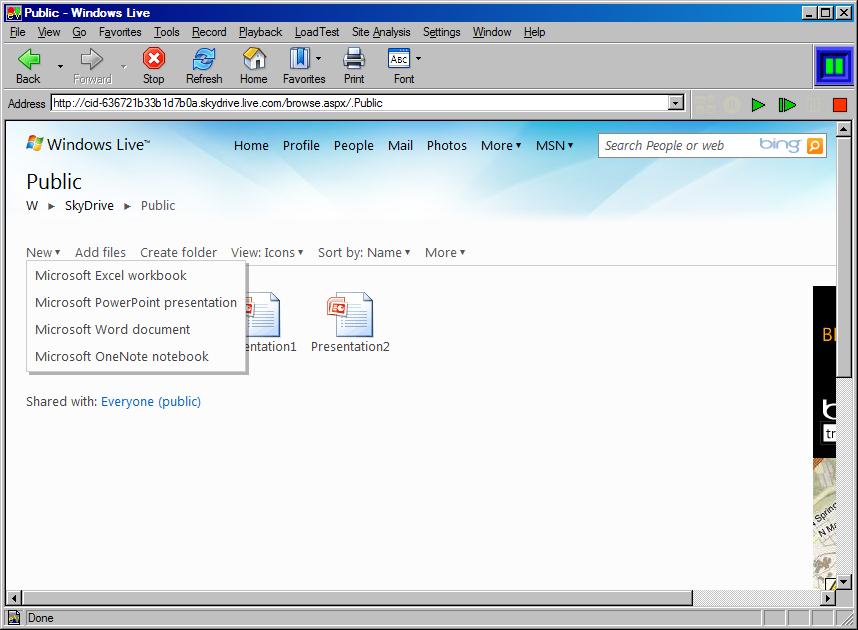Open the Settings menu

(442, 32)
